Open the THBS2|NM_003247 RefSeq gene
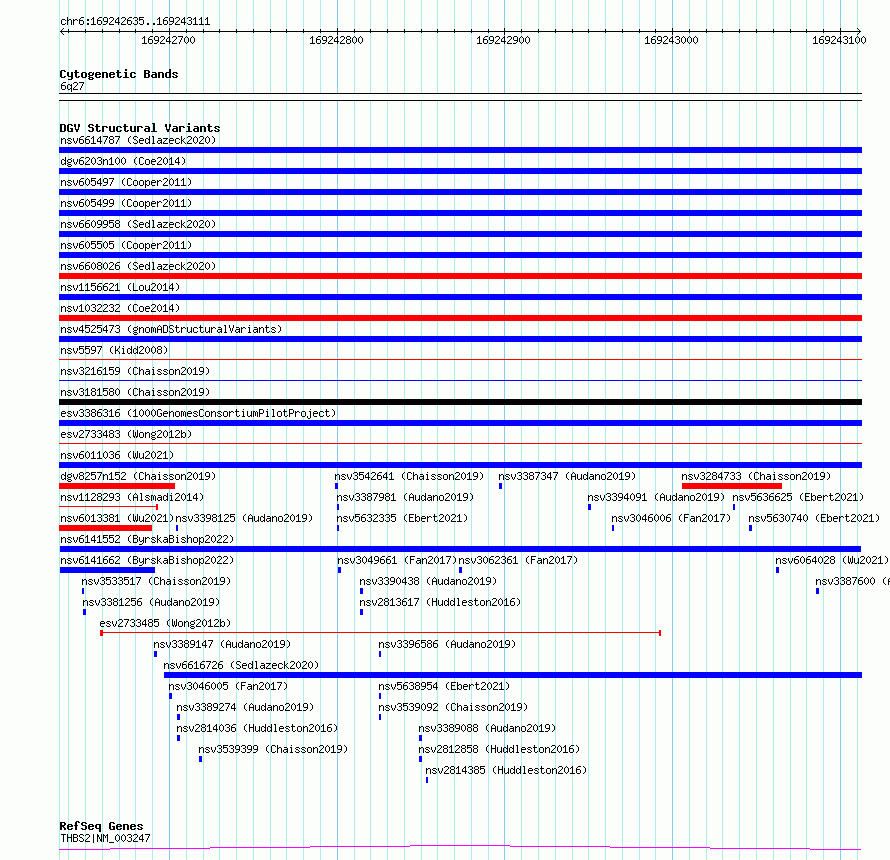Viewport: 890px width, 860px height. click(x=105, y=838)
